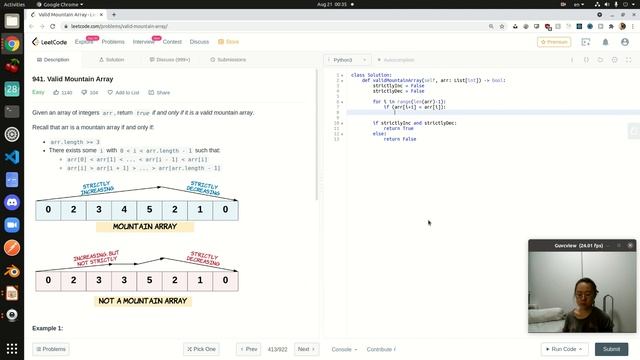Viewport: 640px width, 360px height.
Task: Bookmark this page with star icon
Action: tap(502, 26)
